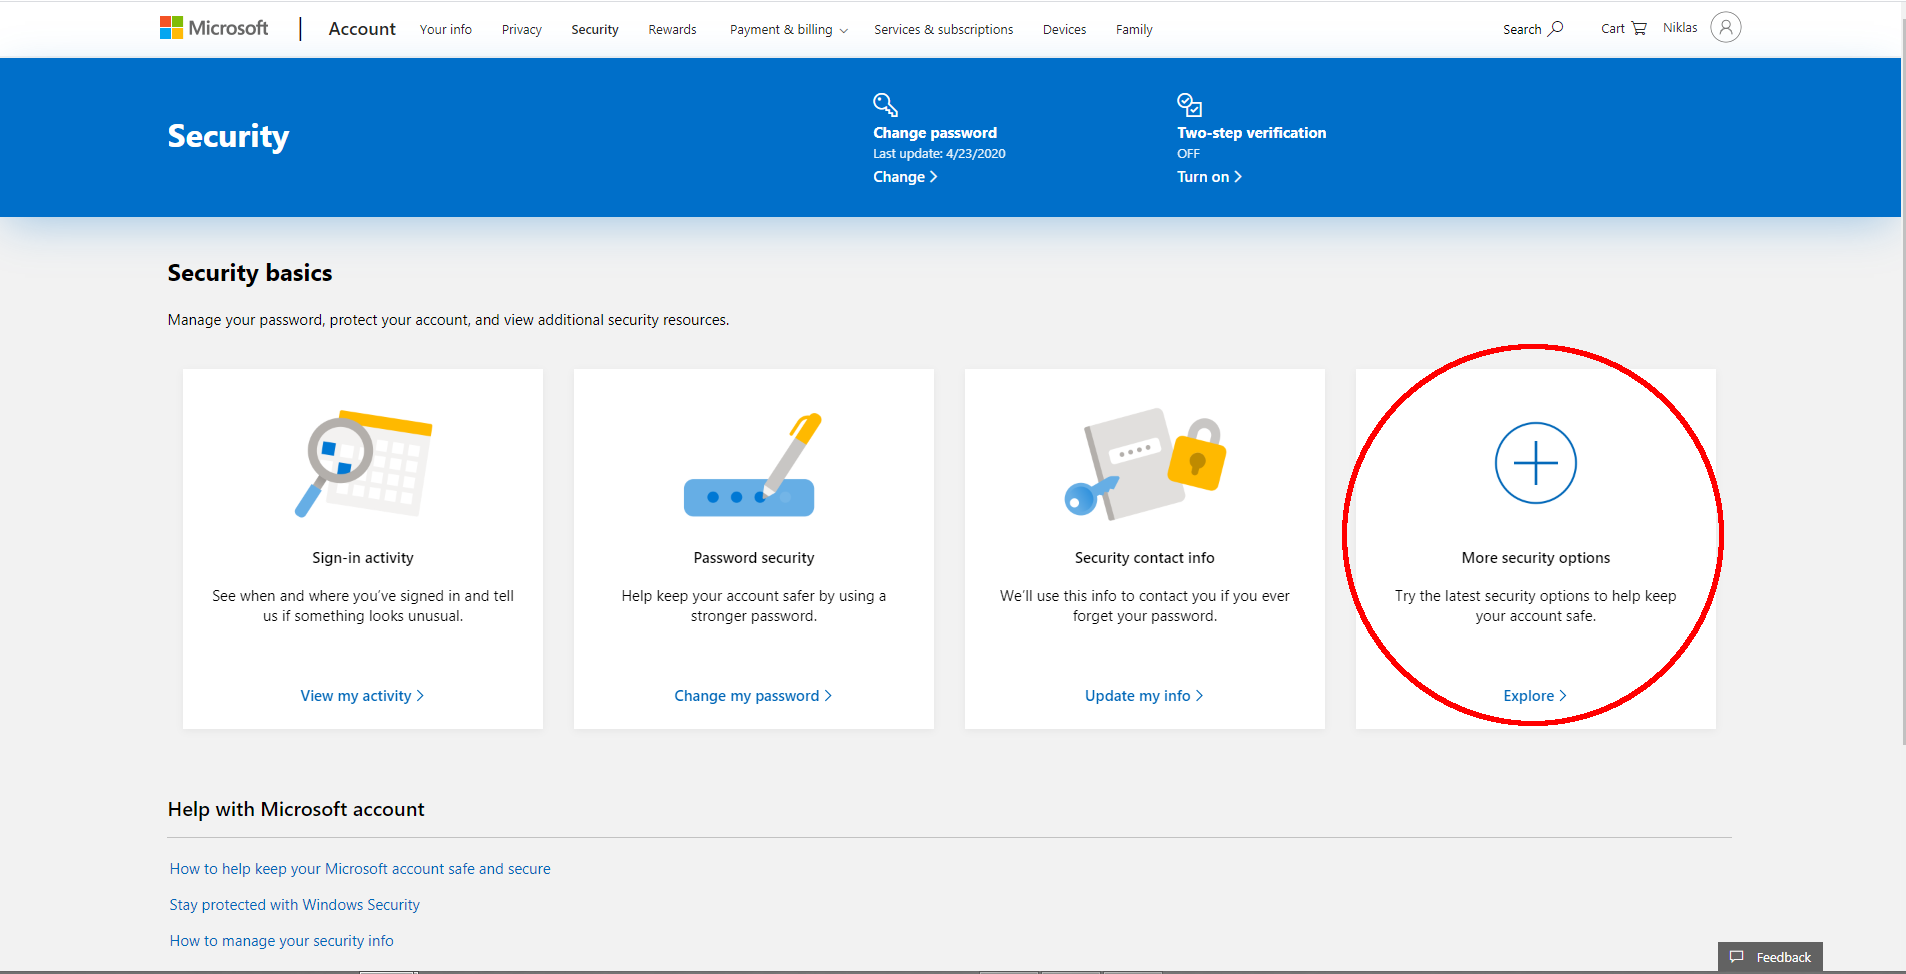This screenshot has width=1906, height=974.
Task: Click the More security options card title
Action: coord(1535,557)
